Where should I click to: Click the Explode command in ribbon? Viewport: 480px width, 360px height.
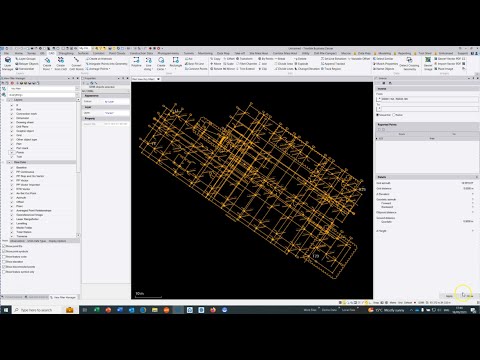301,64
